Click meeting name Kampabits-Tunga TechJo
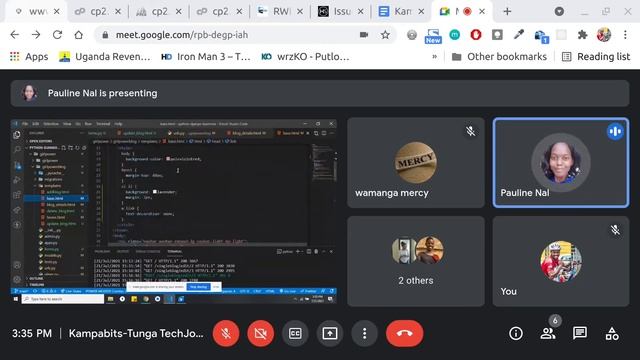The height and width of the screenshot is (360, 640). pyautogui.click(x=136, y=333)
